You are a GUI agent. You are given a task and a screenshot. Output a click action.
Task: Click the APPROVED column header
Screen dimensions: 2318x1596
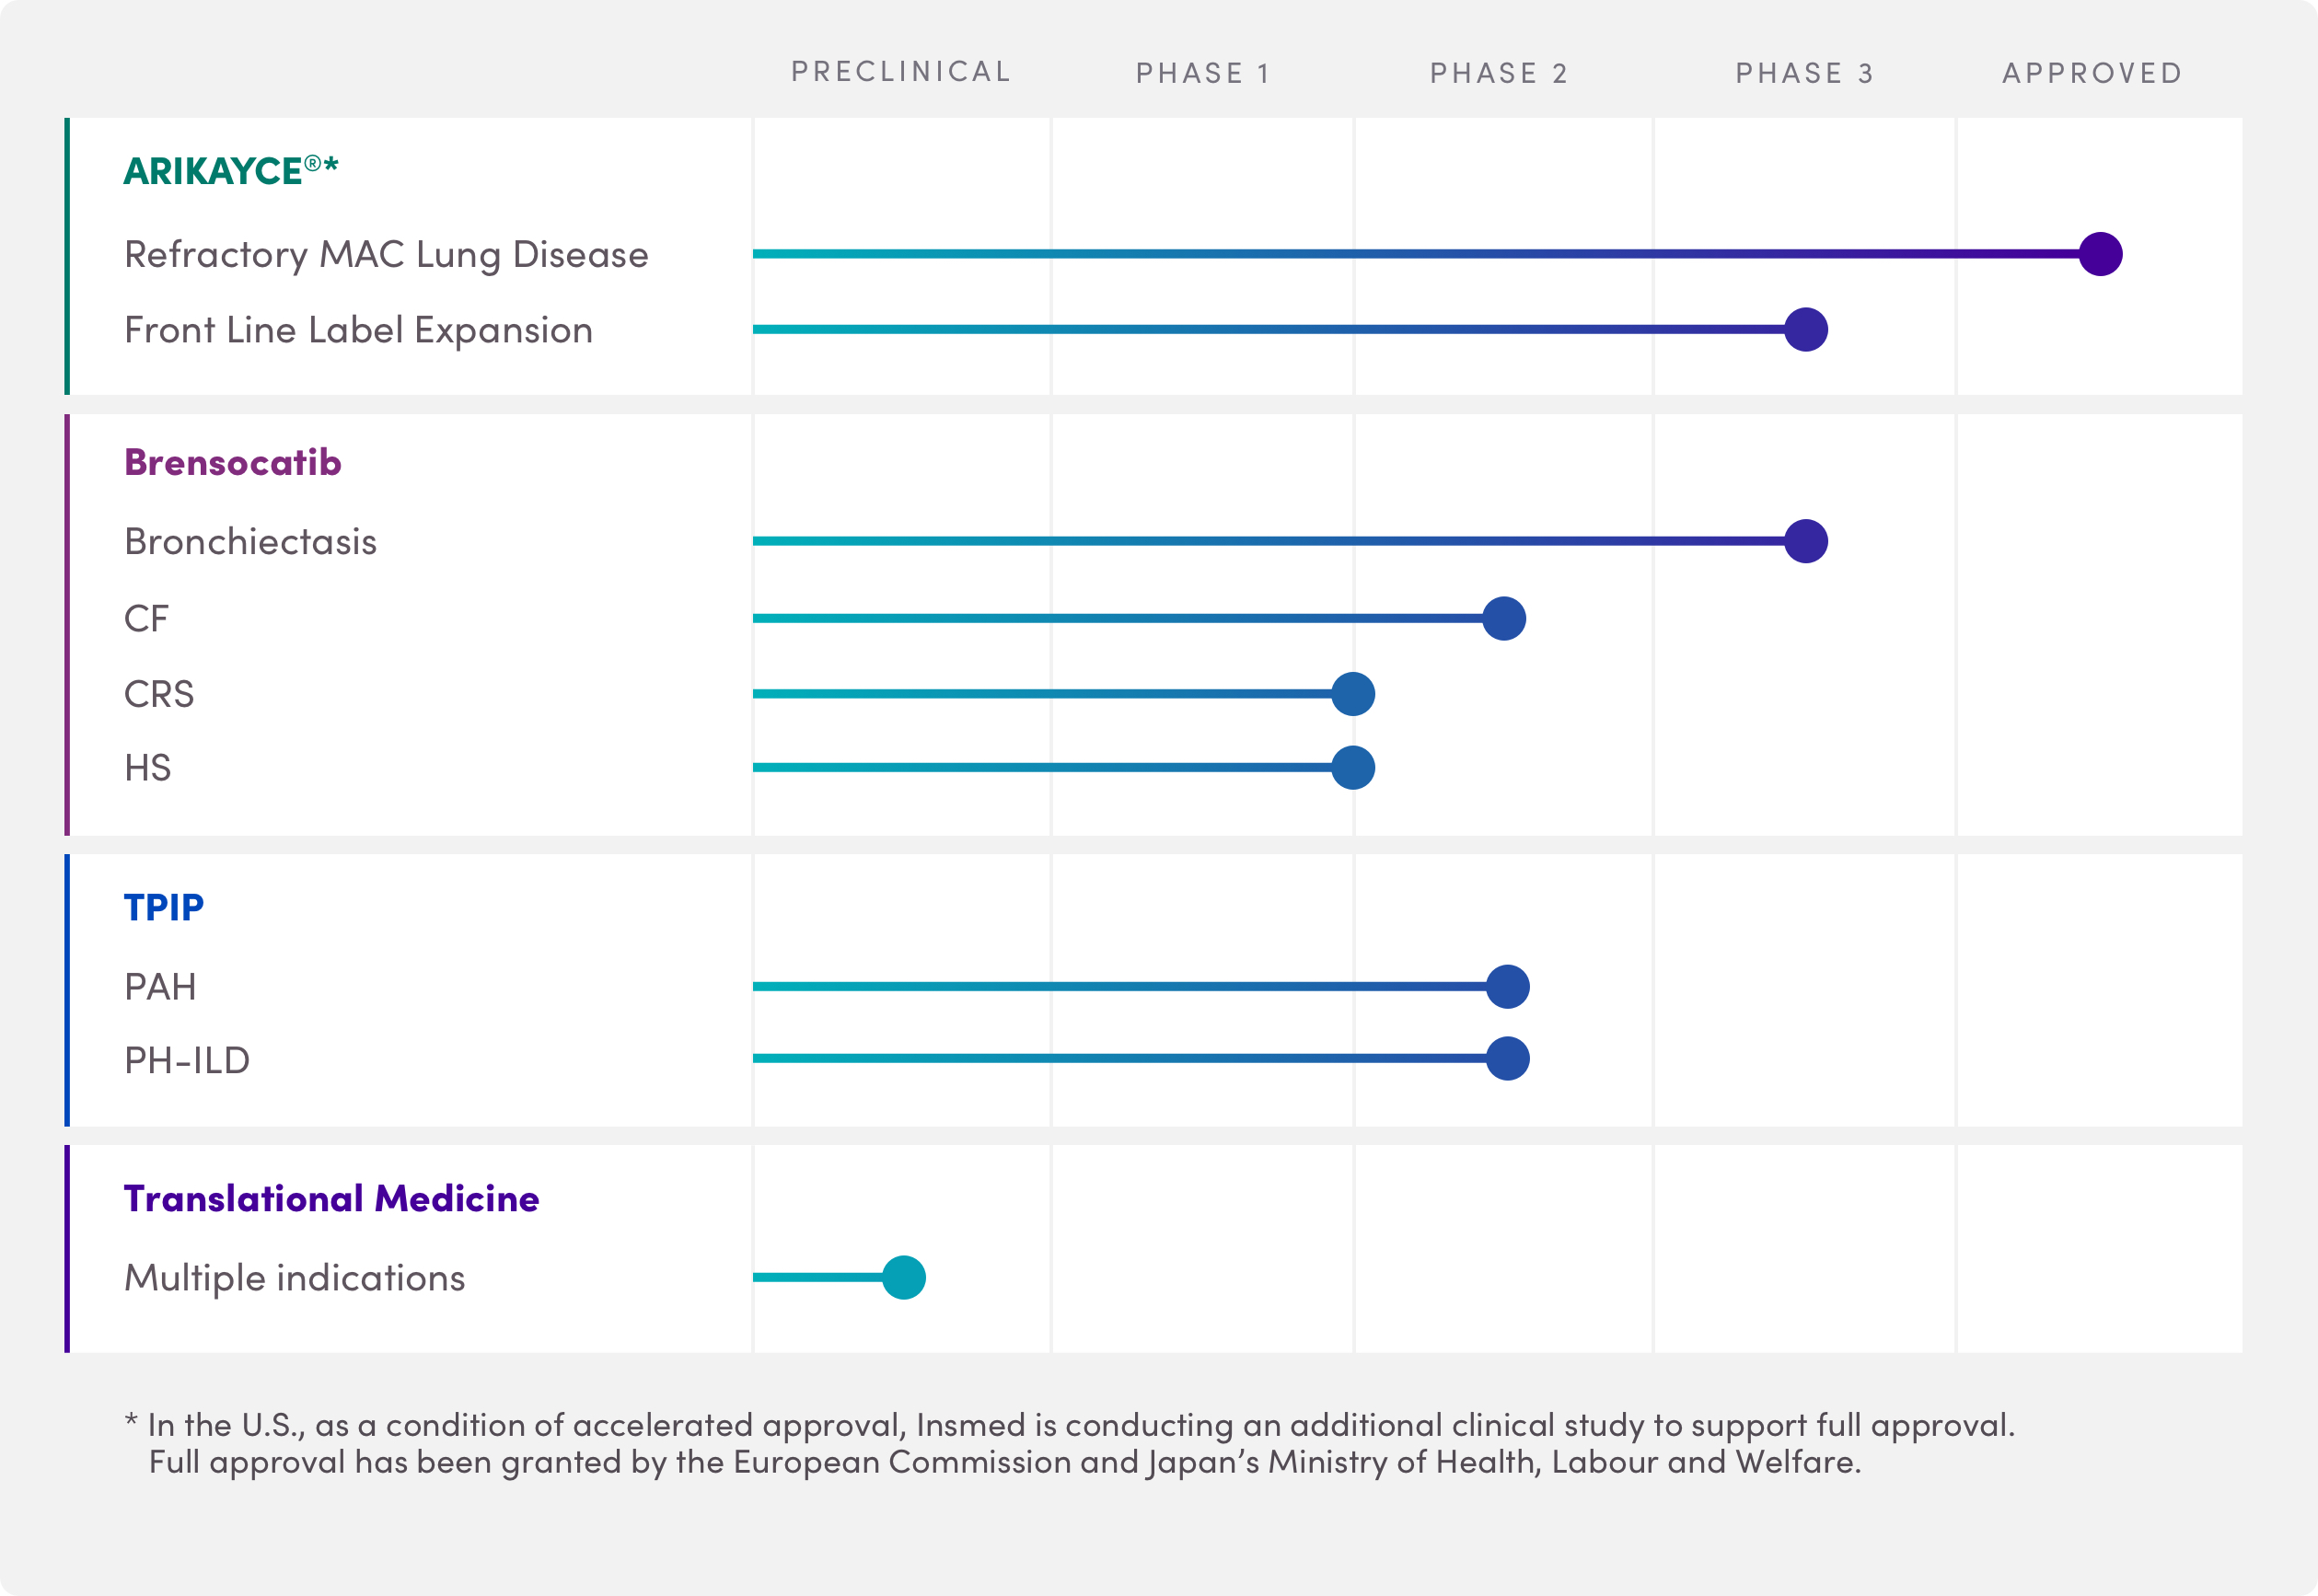[x=2091, y=73]
